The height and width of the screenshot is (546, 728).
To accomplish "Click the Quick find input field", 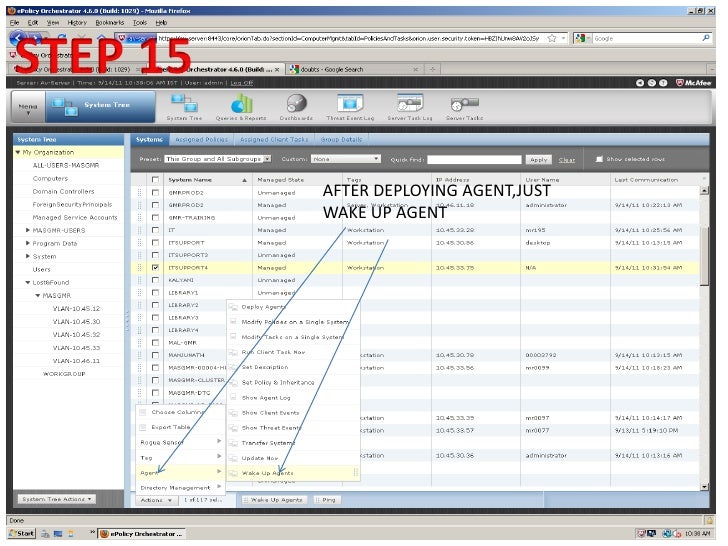I will (474, 160).
